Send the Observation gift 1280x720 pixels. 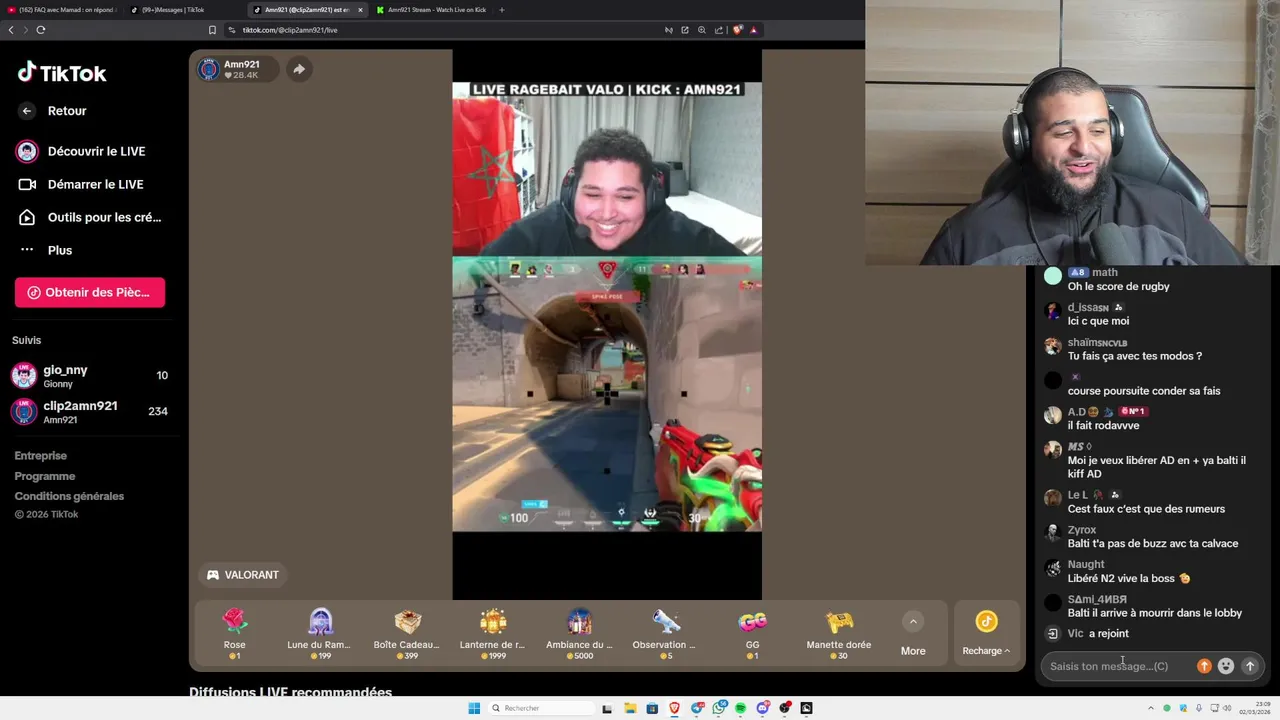tap(664, 633)
